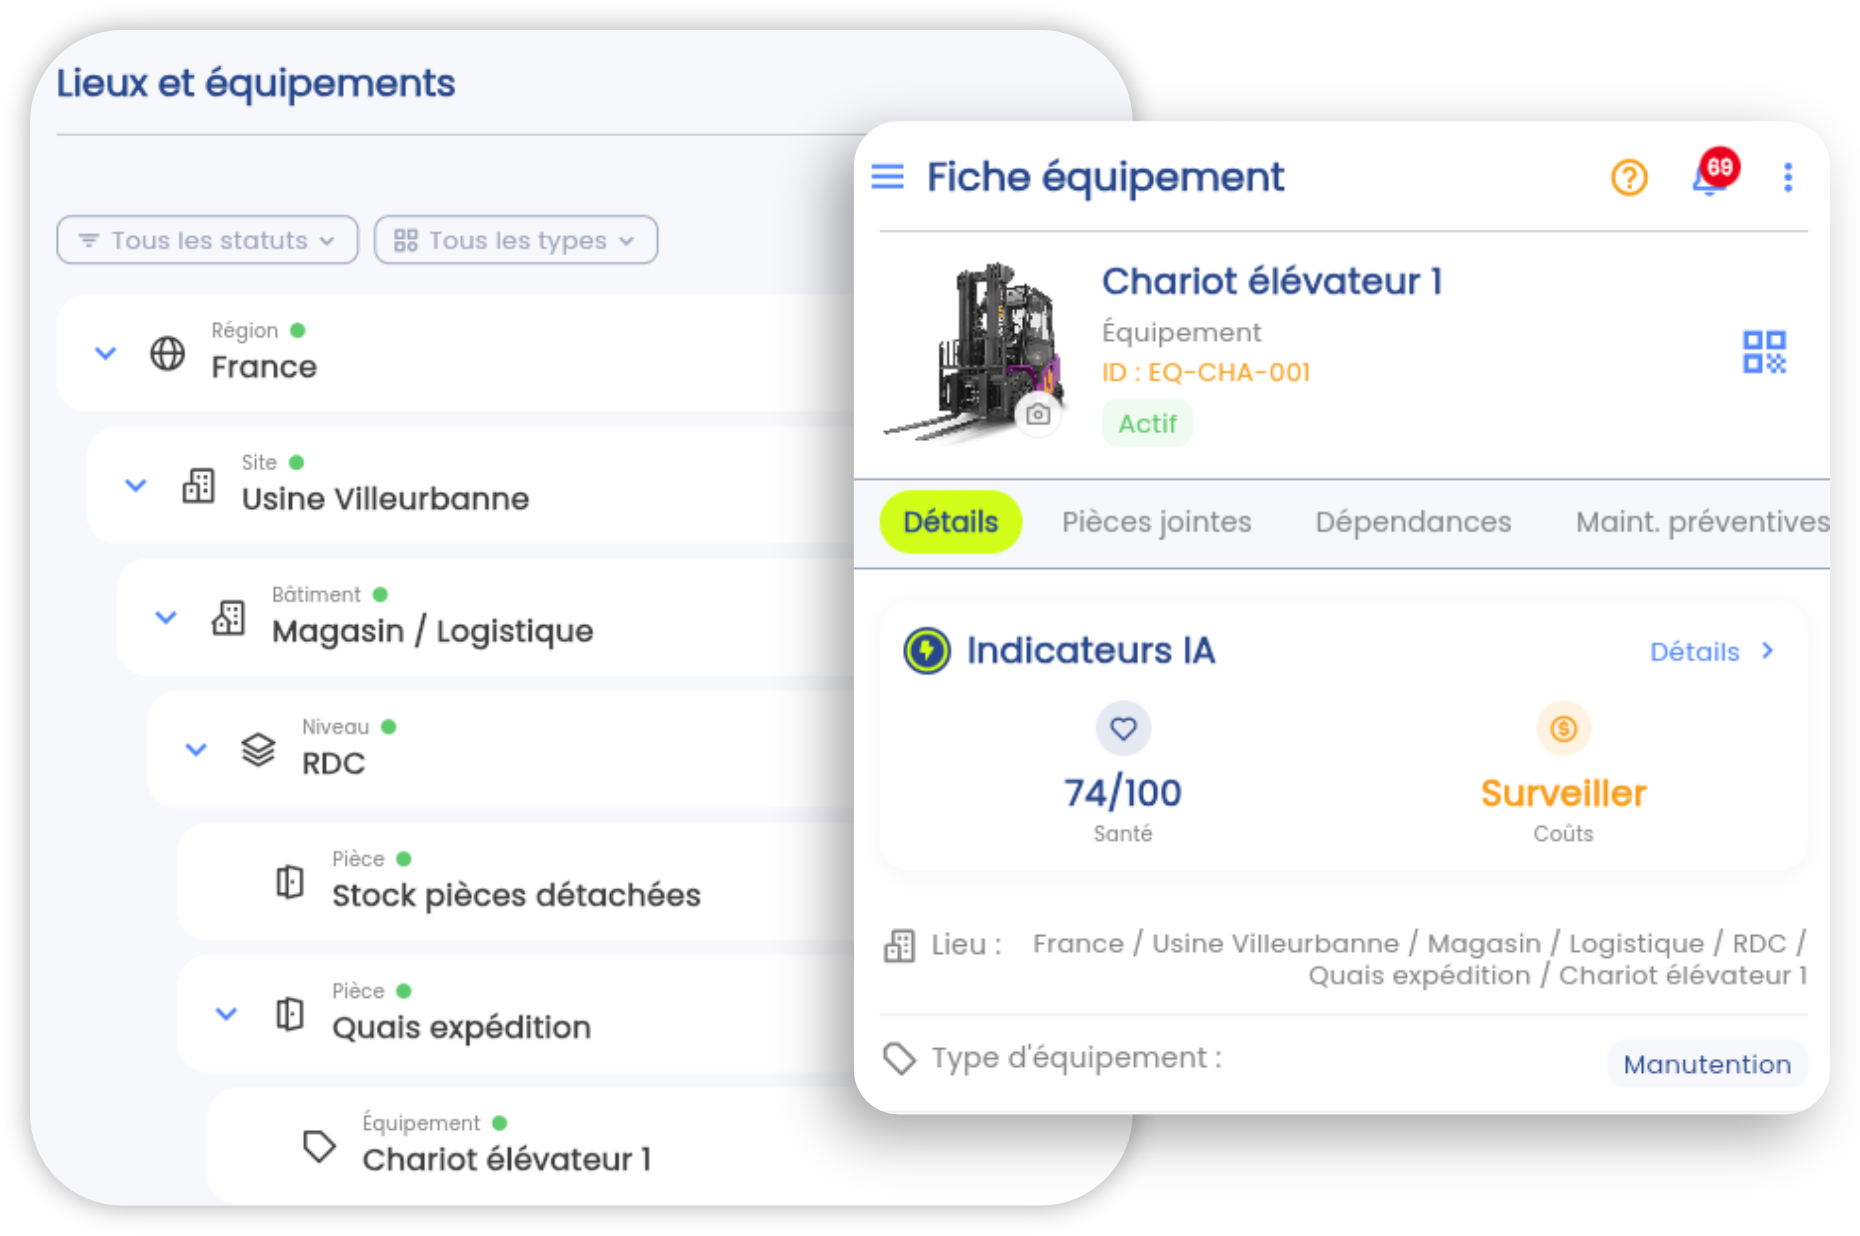
Task: Click the grid icon in Tous les types
Action: pos(405,240)
